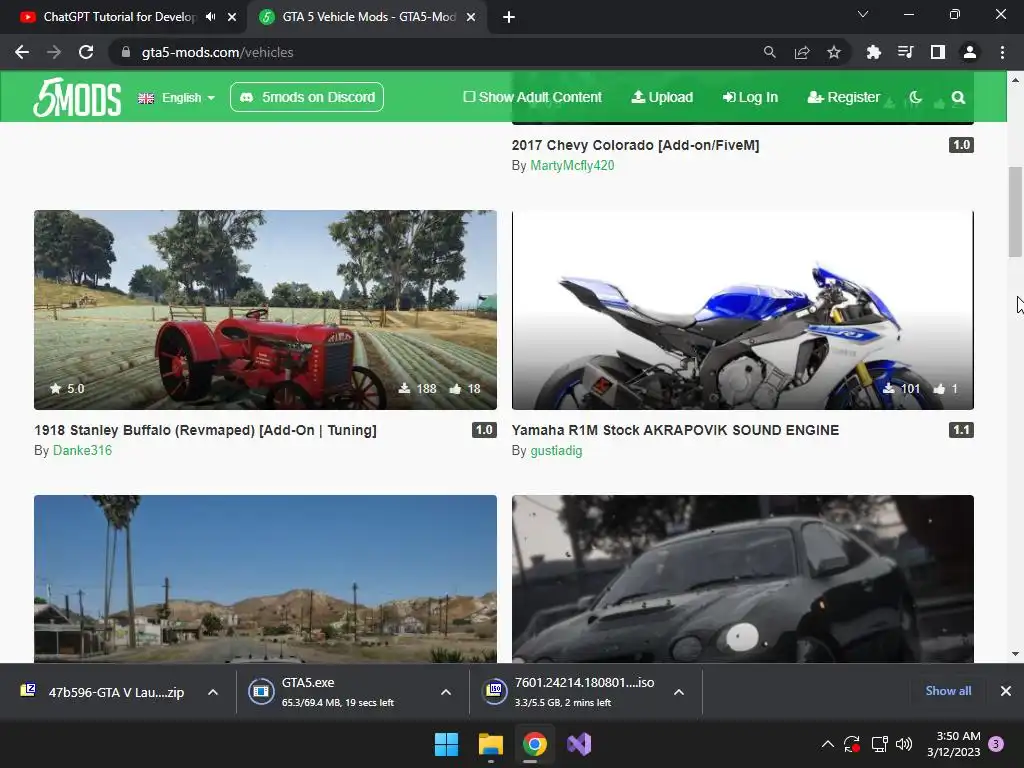The height and width of the screenshot is (768, 1024).
Task: Expand options for the GTA V zip download
Action: 213,692
